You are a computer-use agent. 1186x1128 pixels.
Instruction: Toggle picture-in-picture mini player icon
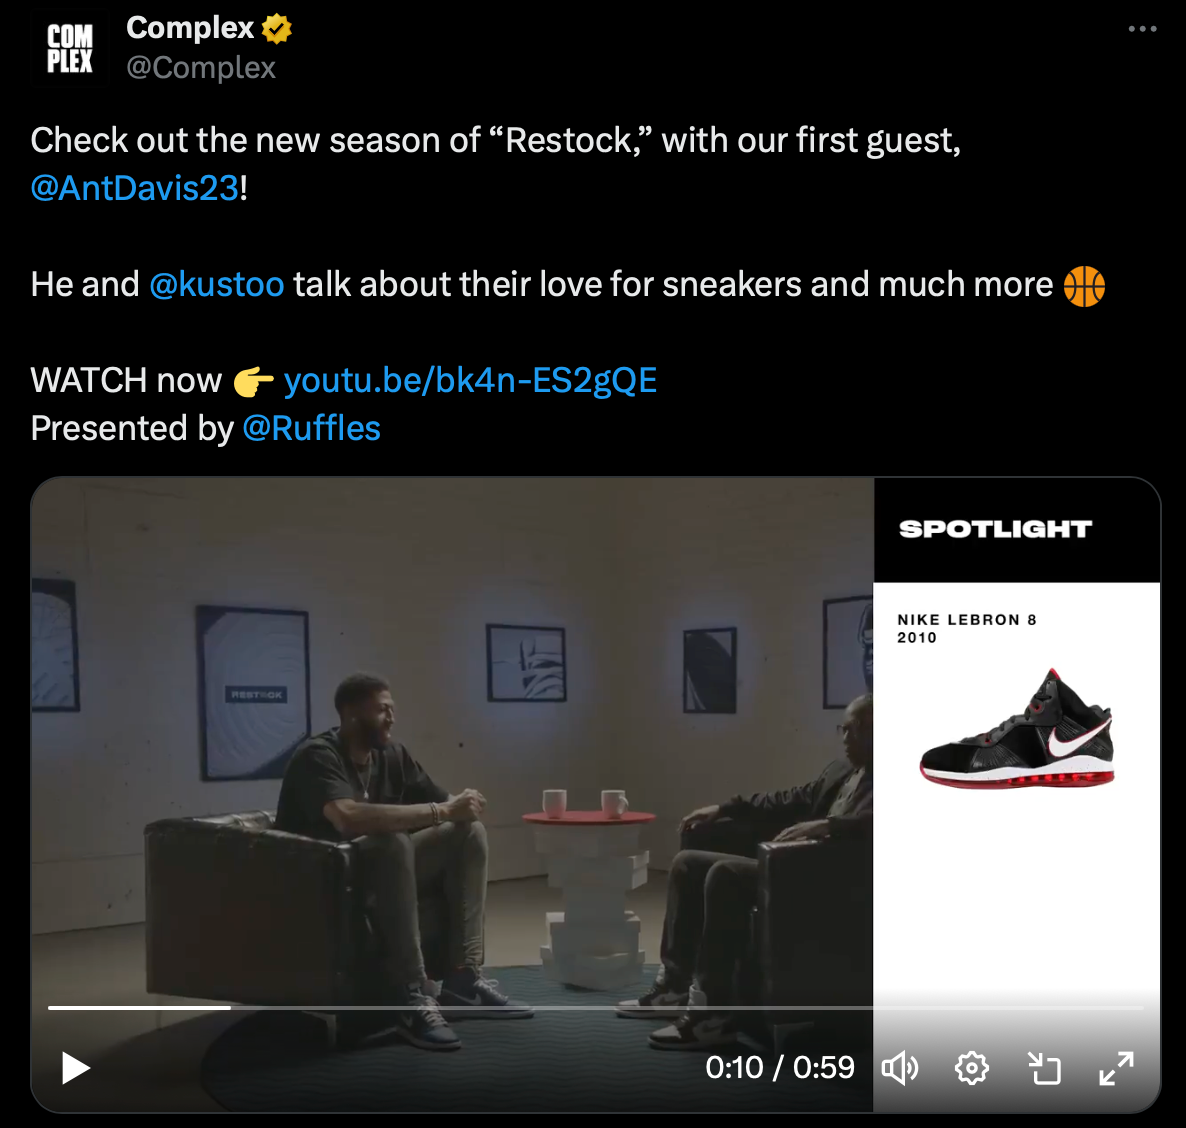(x=1045, y=1068)
